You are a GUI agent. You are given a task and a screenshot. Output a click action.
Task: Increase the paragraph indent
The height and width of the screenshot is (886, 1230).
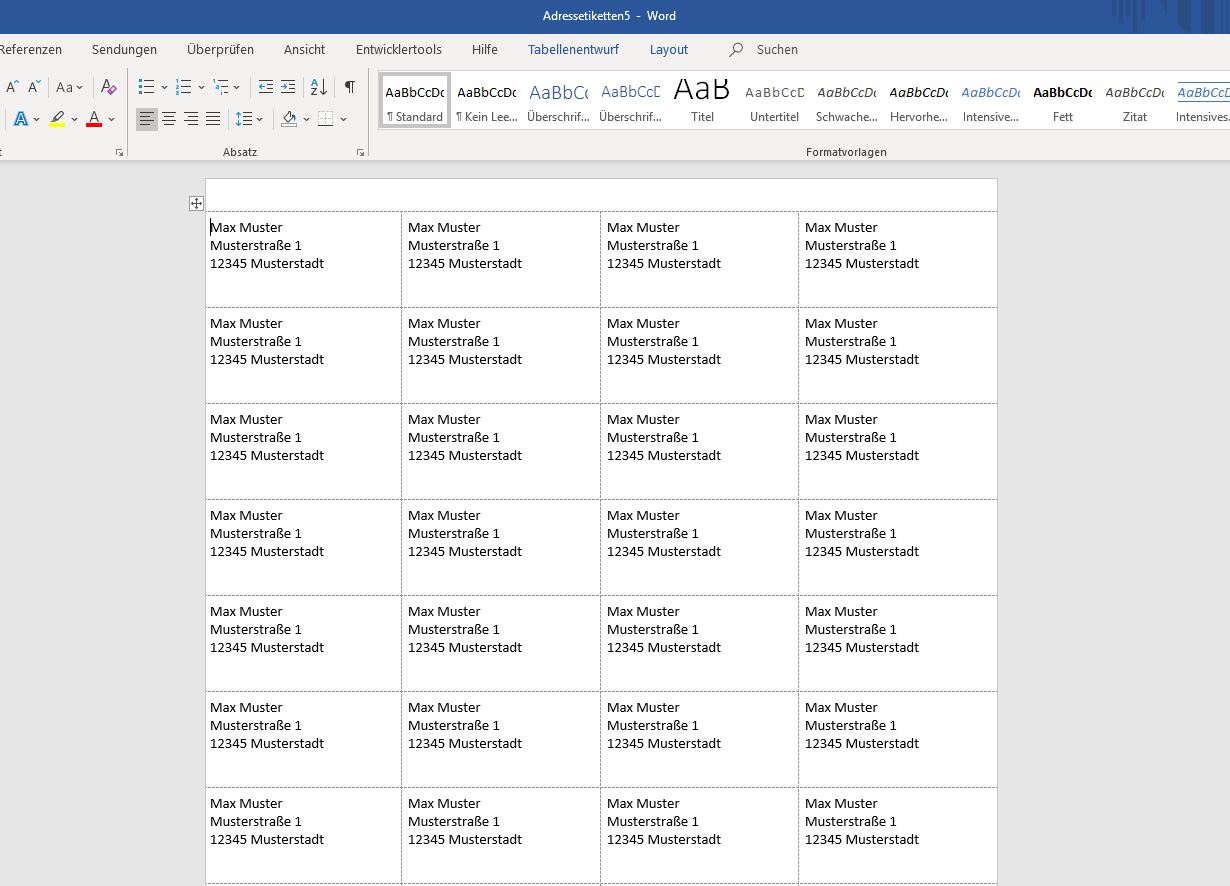pyautogui.click(x=288, y=87)
